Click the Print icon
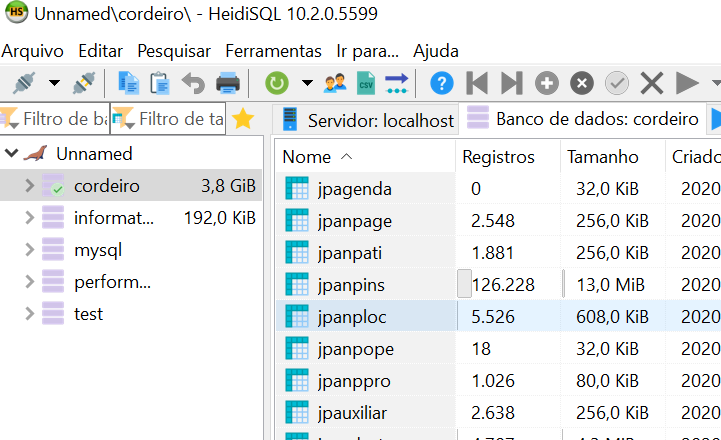 pyautogui.click(x=228, y=83)
